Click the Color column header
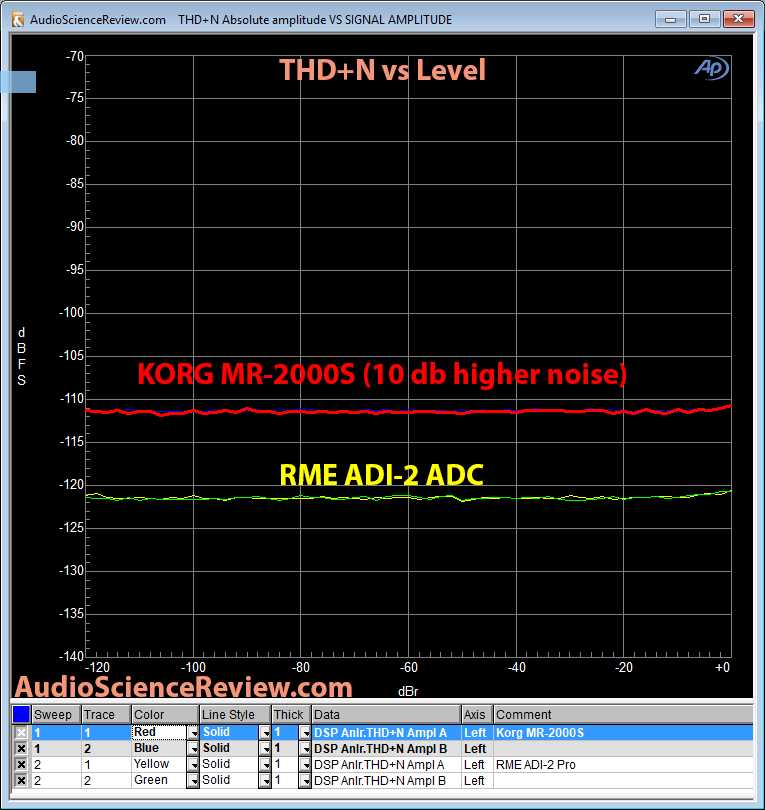 pyautogui.click(x=165, y=714)
